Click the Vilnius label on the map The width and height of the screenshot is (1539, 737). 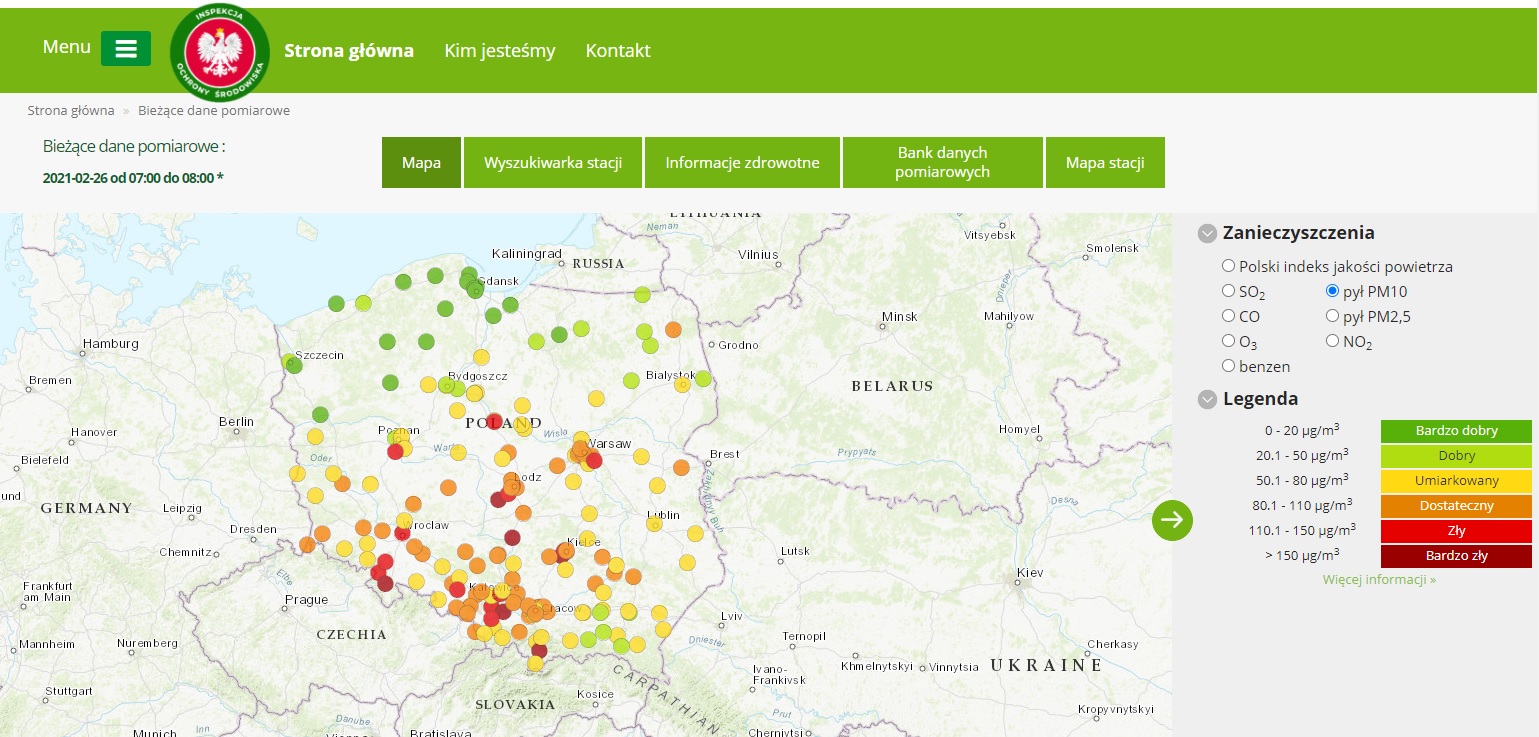[x=757, y=255]
